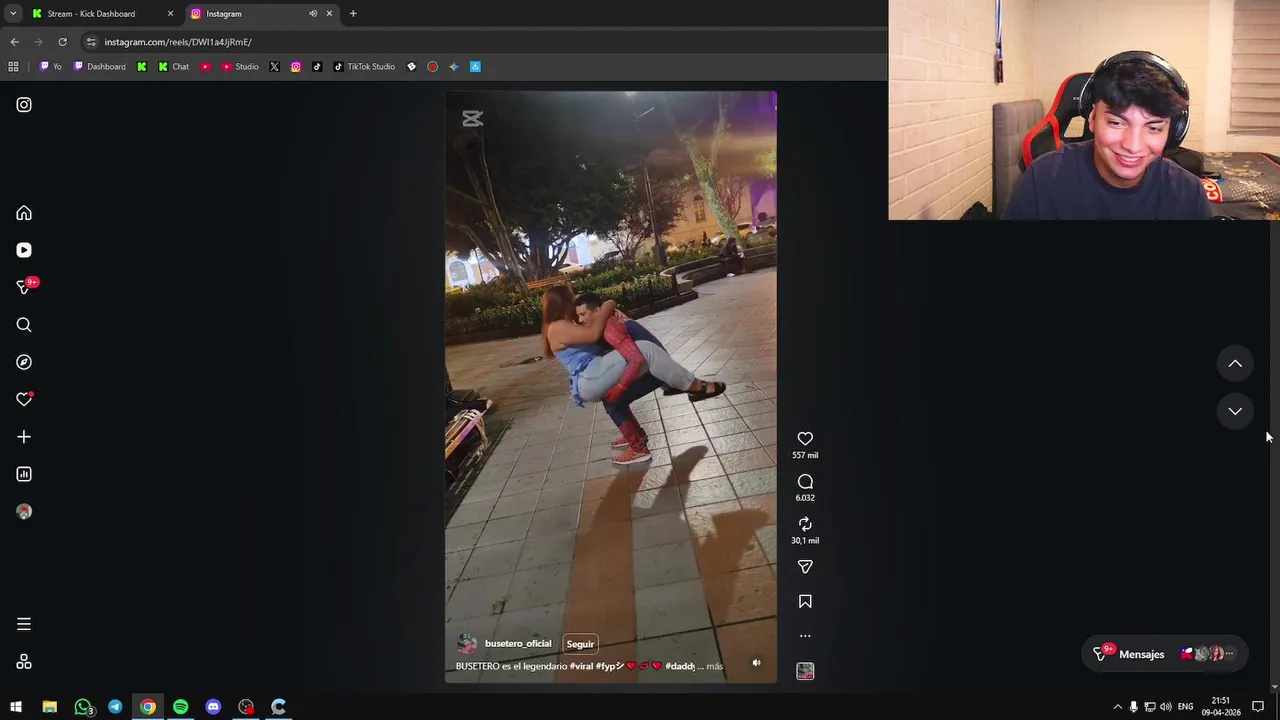Open Telegram from the taskbar
Screen dimensions: 1280x720
115,707
